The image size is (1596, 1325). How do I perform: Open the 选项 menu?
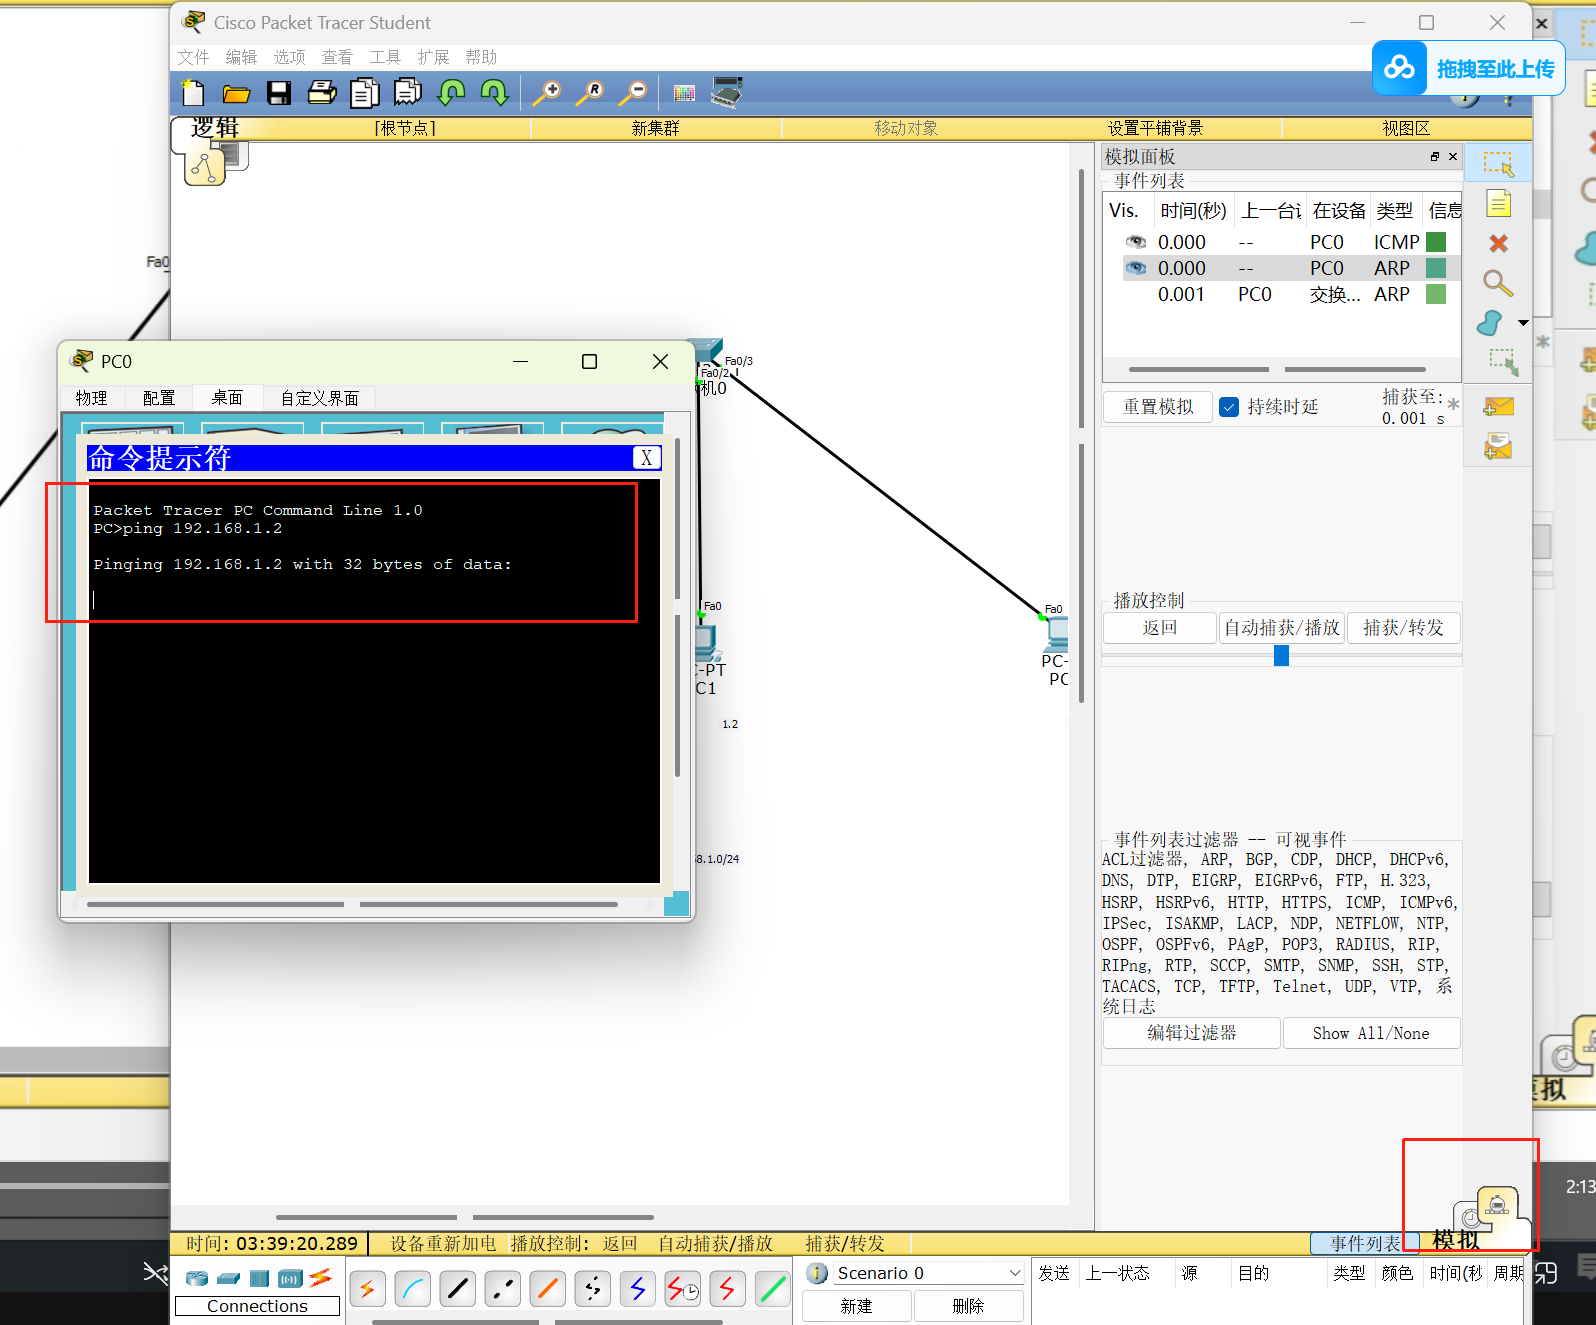[290, 57]
